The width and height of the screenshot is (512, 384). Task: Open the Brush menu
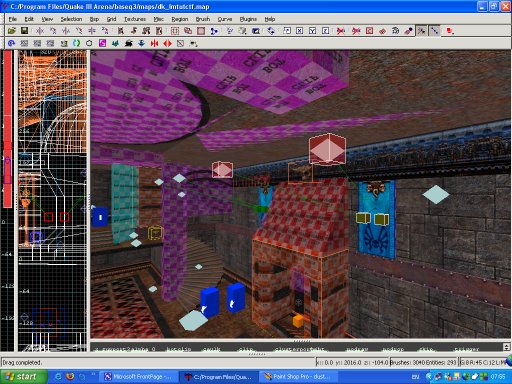(x=203, y=19)
